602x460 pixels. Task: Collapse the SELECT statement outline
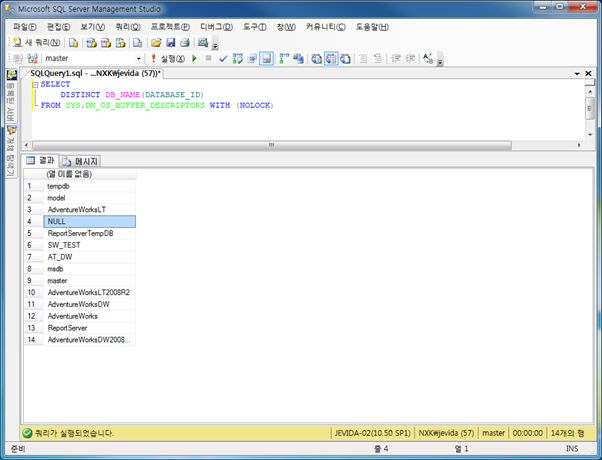35,84
